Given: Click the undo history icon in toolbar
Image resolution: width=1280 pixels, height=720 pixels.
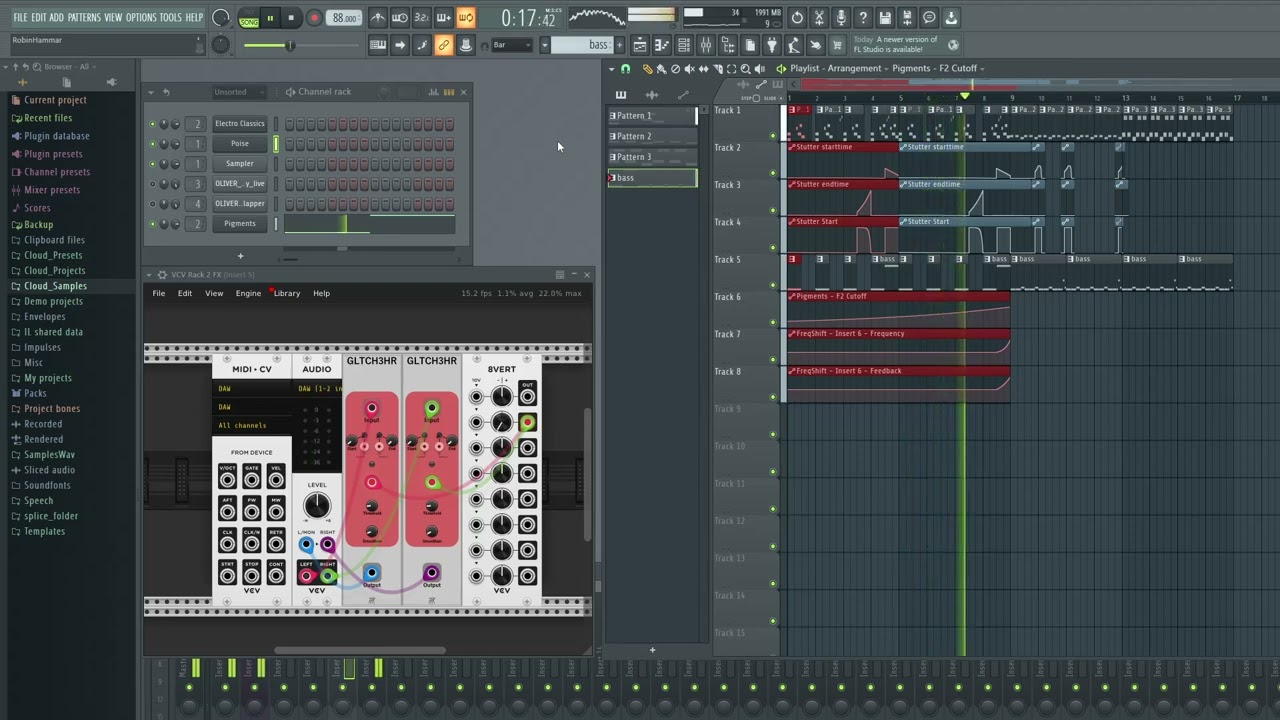Looking at the screenshot, I should coord(797,18).
